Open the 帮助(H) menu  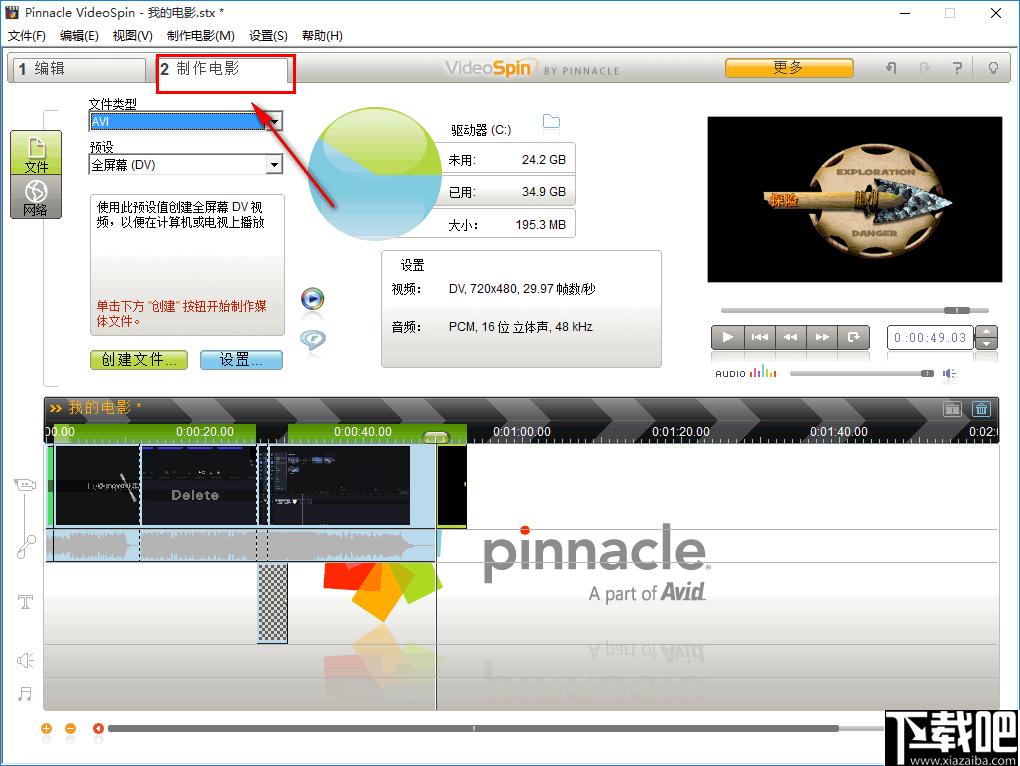point(322,36)
